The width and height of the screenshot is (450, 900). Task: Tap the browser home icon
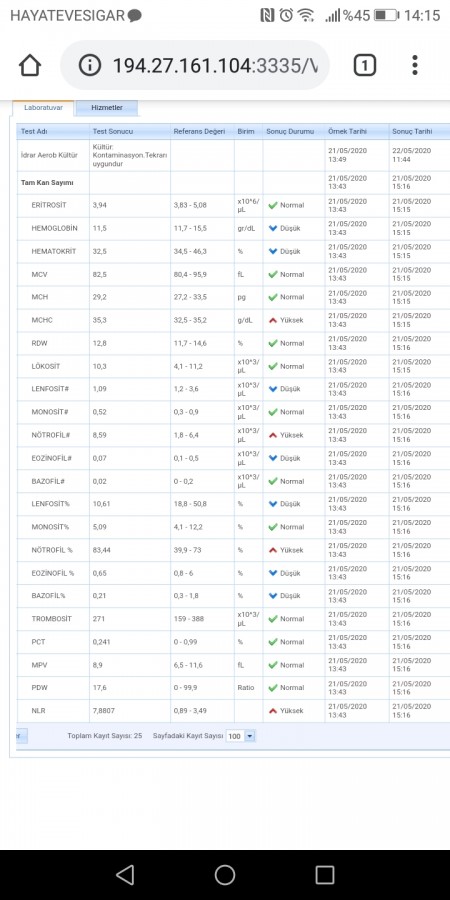click(x=30, y=65)
